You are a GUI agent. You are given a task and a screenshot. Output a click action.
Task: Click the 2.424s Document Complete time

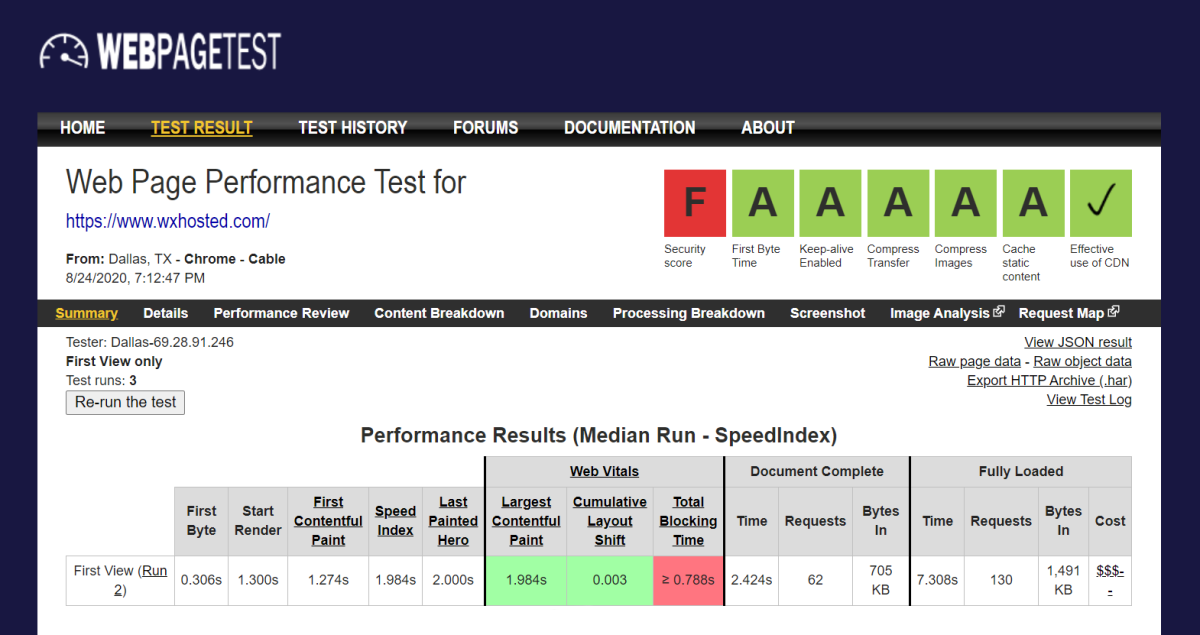tap(752, 580)
